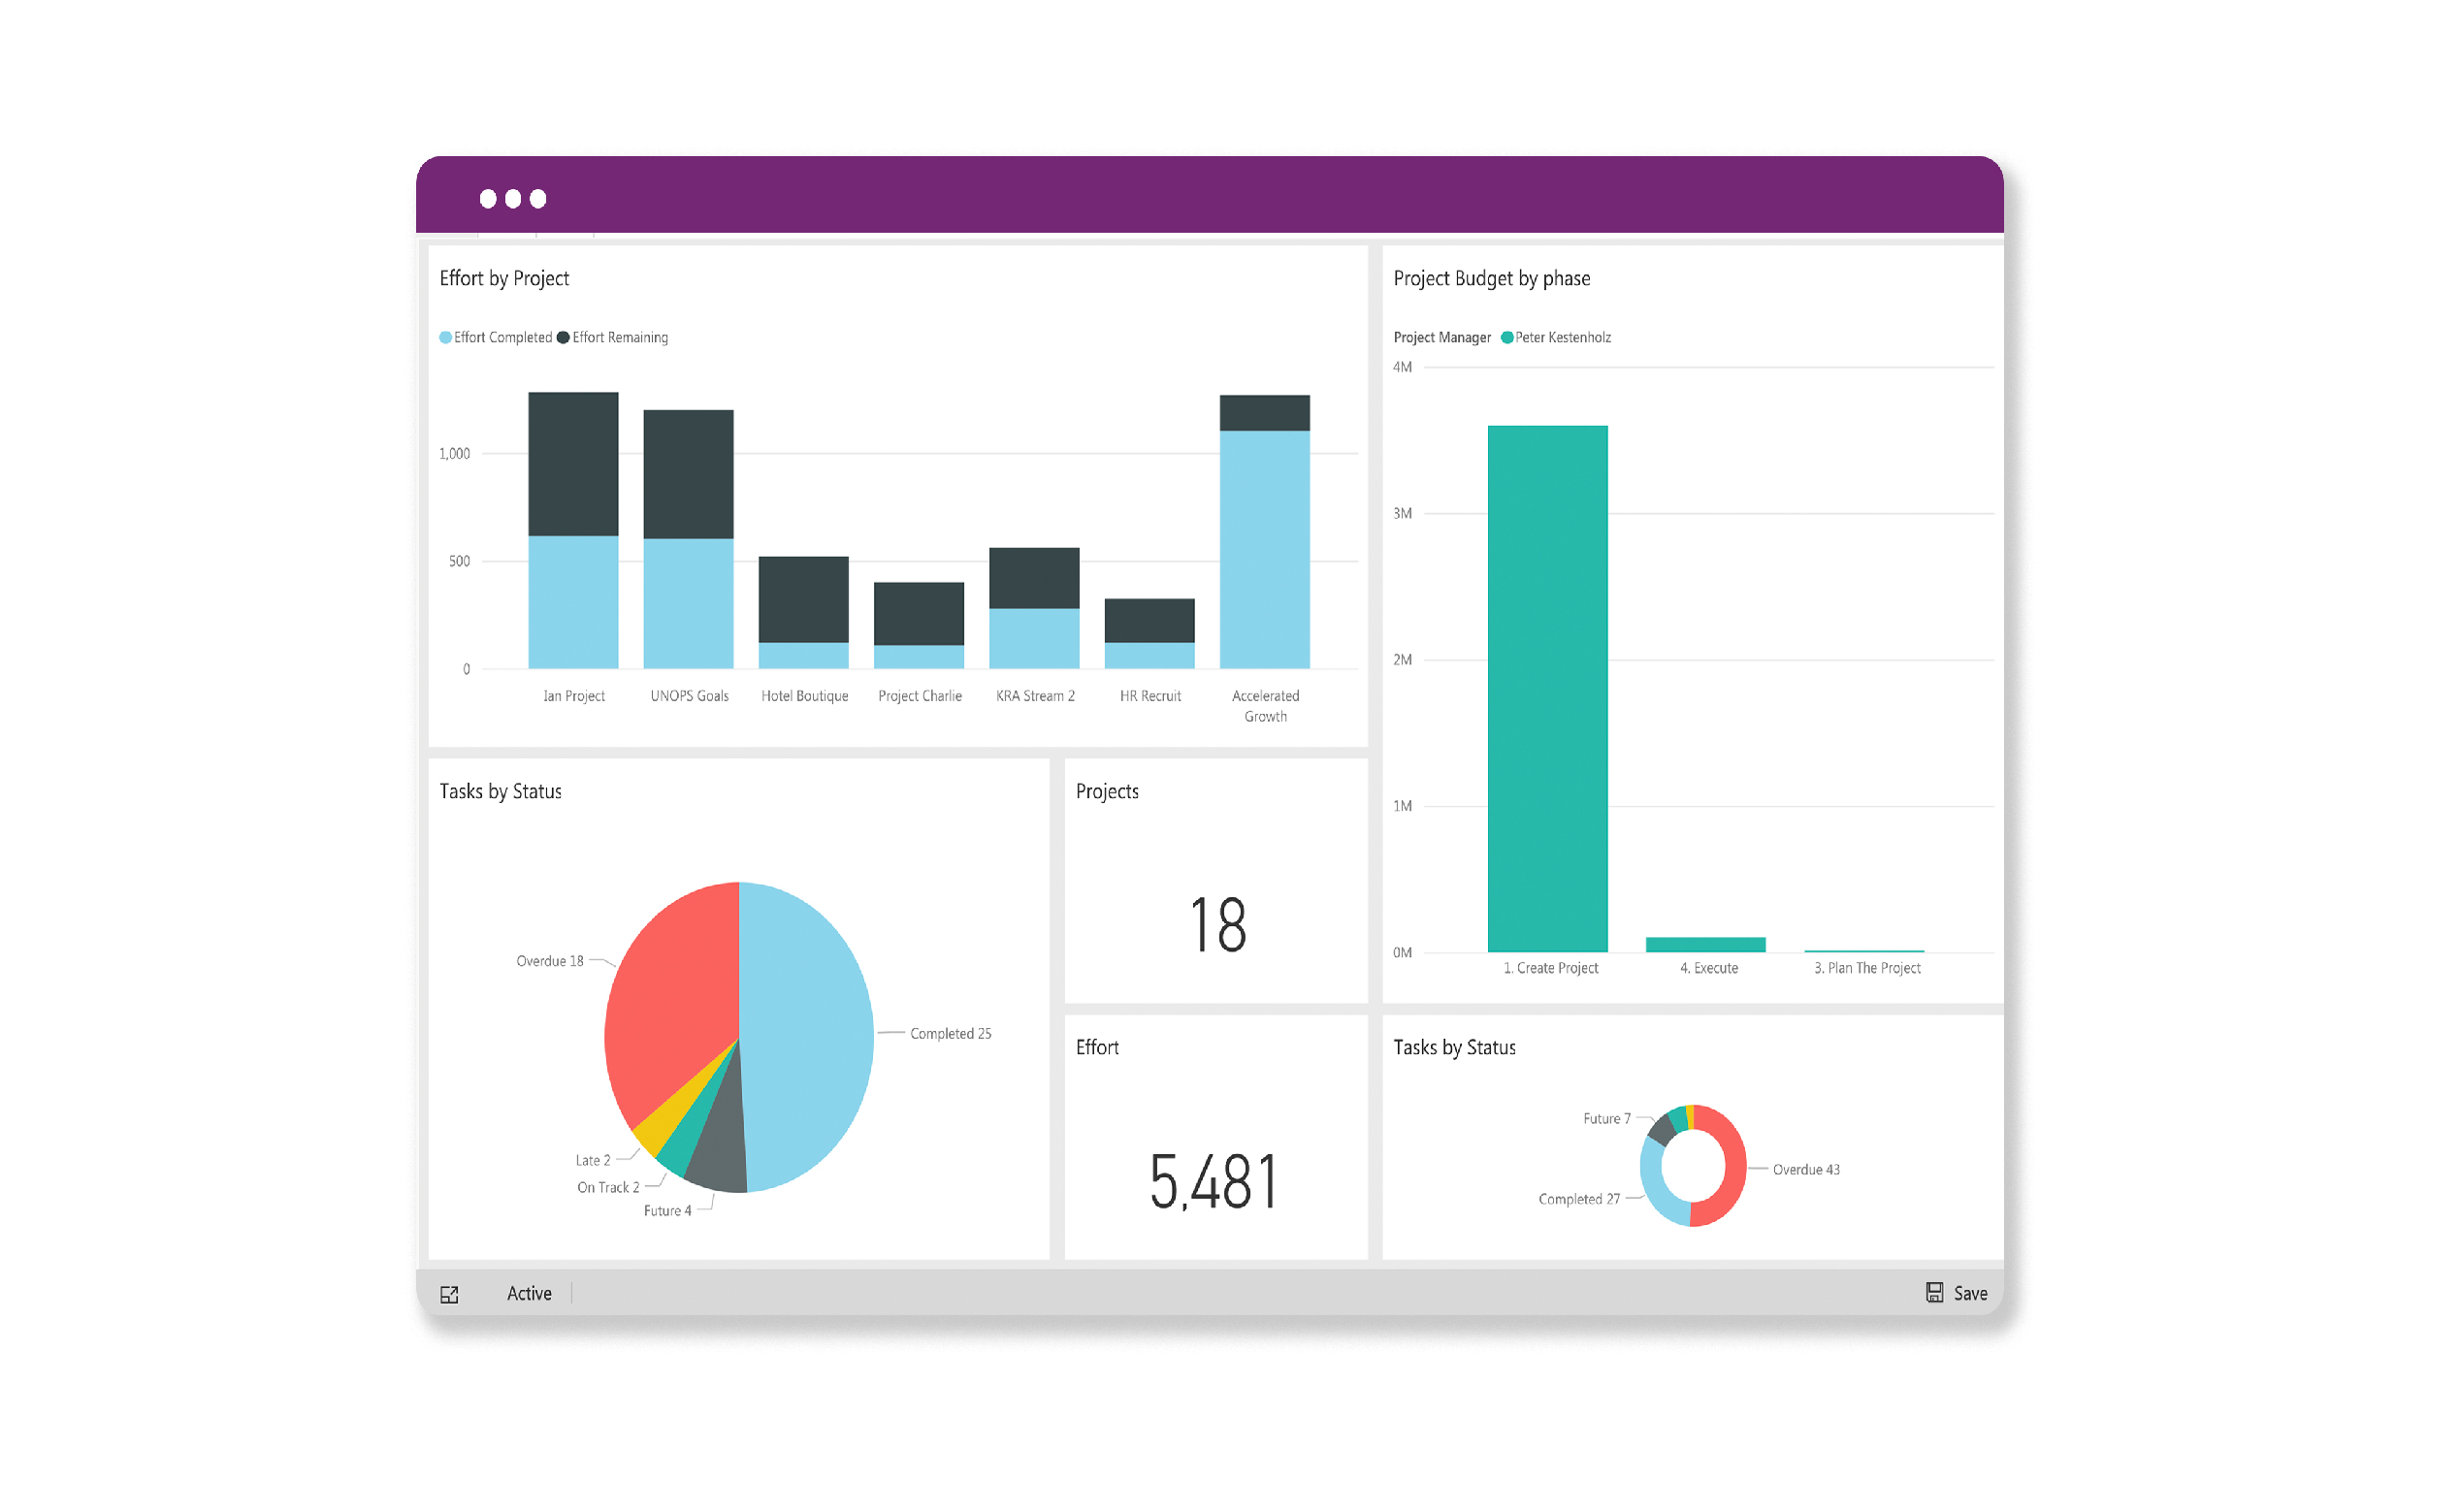
Task: Click the Save floppy disk icon
Action: [1934, 1292]
